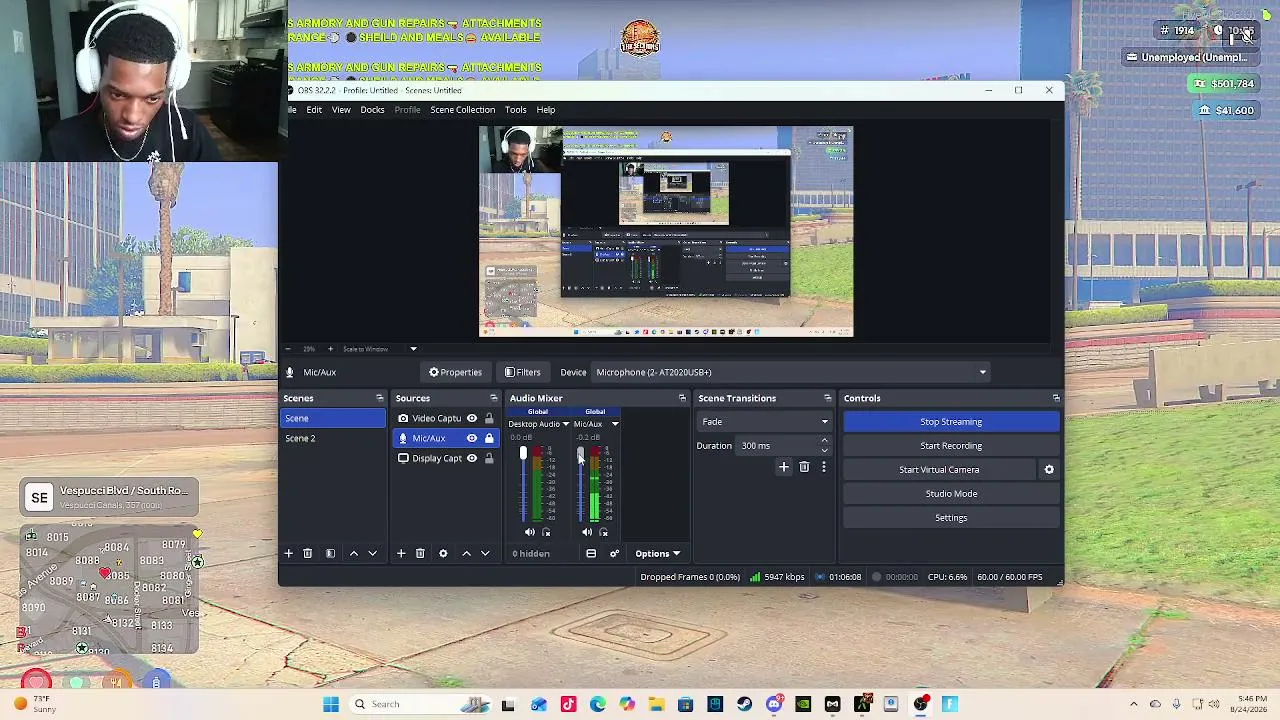Open source properties gear in Sources toolbar
This screenshot has width=1280, height=720.
443,553
